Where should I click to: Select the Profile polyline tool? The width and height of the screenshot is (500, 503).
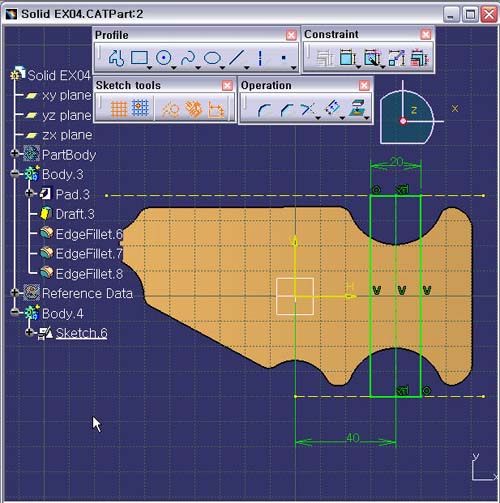(x=116, y=58)
